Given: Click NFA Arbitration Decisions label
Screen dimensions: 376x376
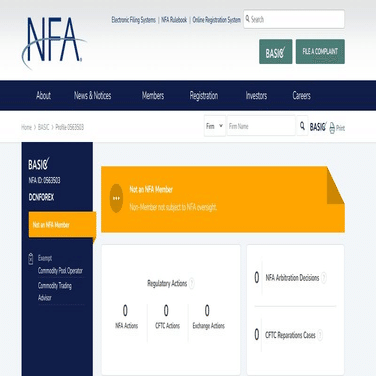Looking at the screenshot, I should point(292,278).
